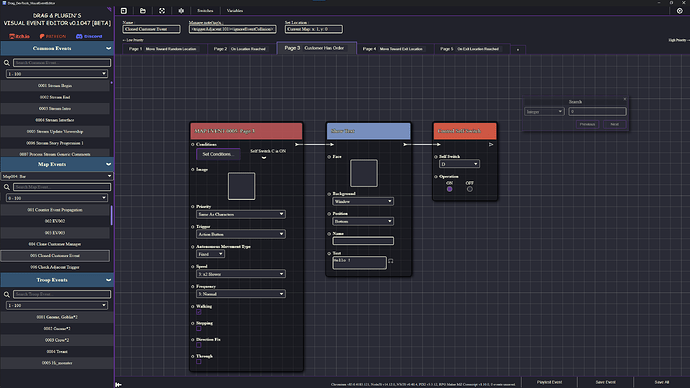
Task: Open the folder icon in the toolbar
Action: click(x=143, y=11)
